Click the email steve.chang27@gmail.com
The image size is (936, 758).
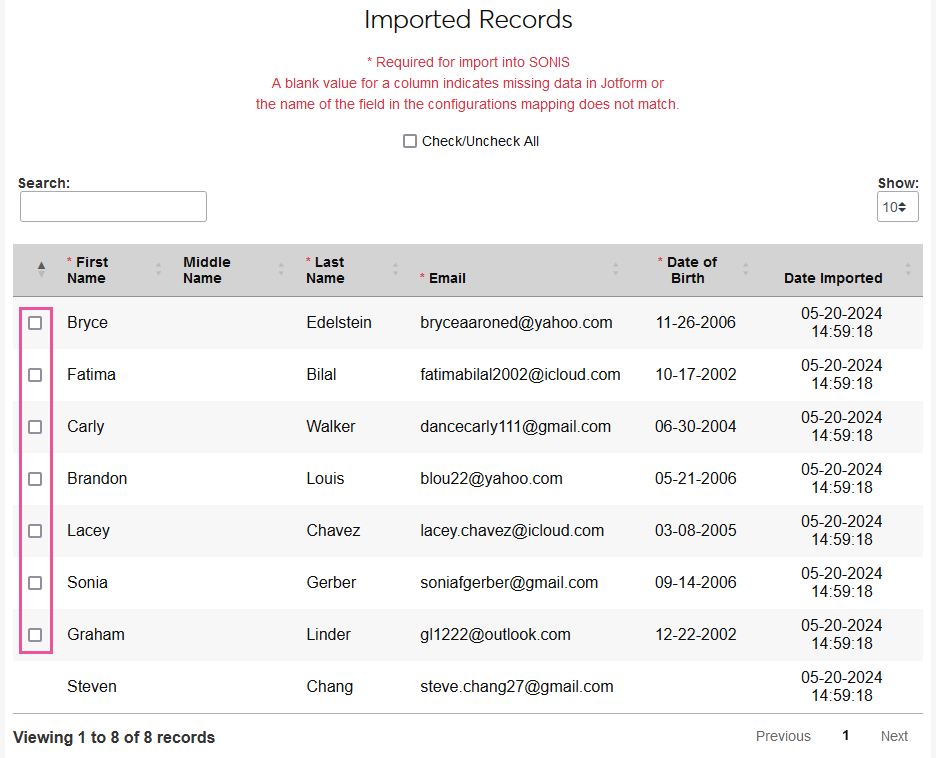[x=516, y=687]
